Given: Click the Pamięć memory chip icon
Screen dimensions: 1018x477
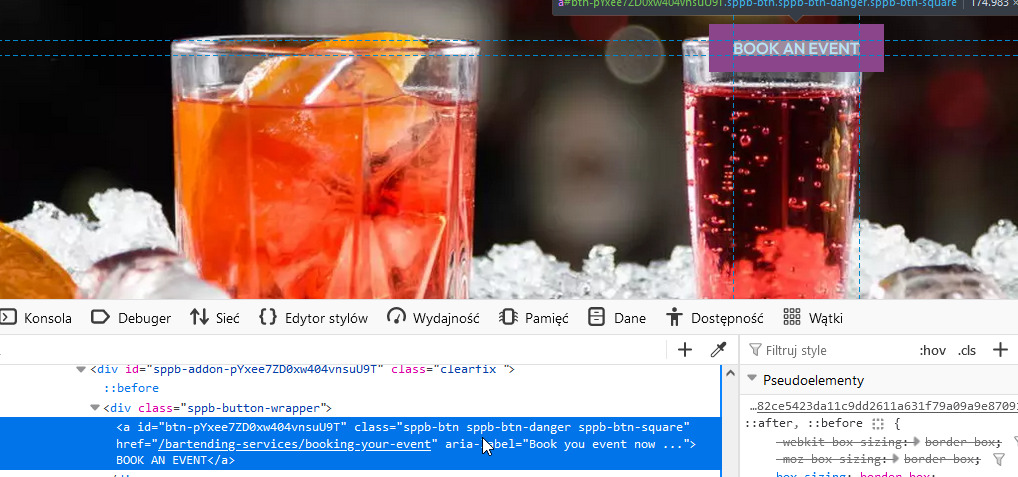Looking at the screenshot, I should (x=507, y=318).
